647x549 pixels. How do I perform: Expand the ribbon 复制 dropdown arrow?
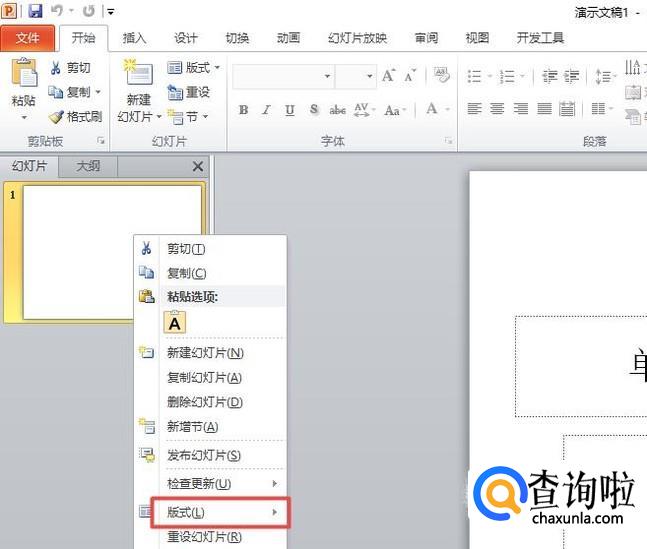click(98, 92)
